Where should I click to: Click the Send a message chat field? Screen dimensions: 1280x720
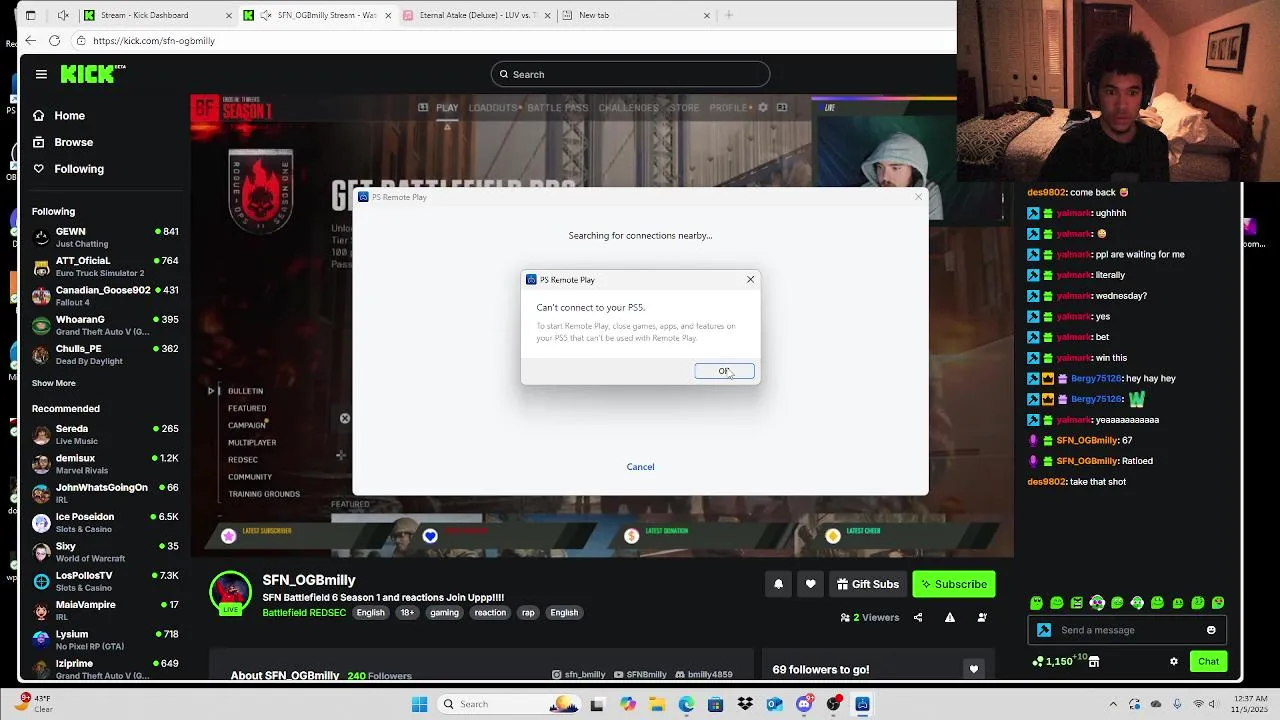click(1125, 630)
